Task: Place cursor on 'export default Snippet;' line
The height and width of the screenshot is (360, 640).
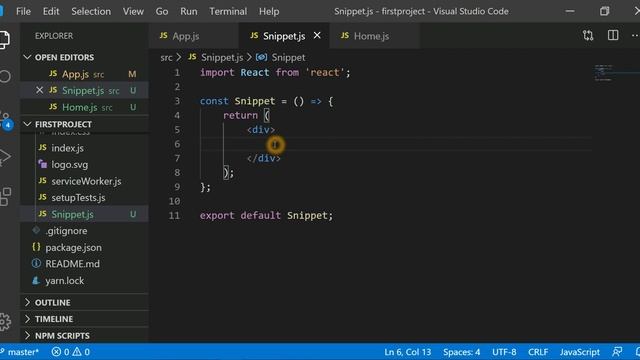Action: click(x=266, y=215)
